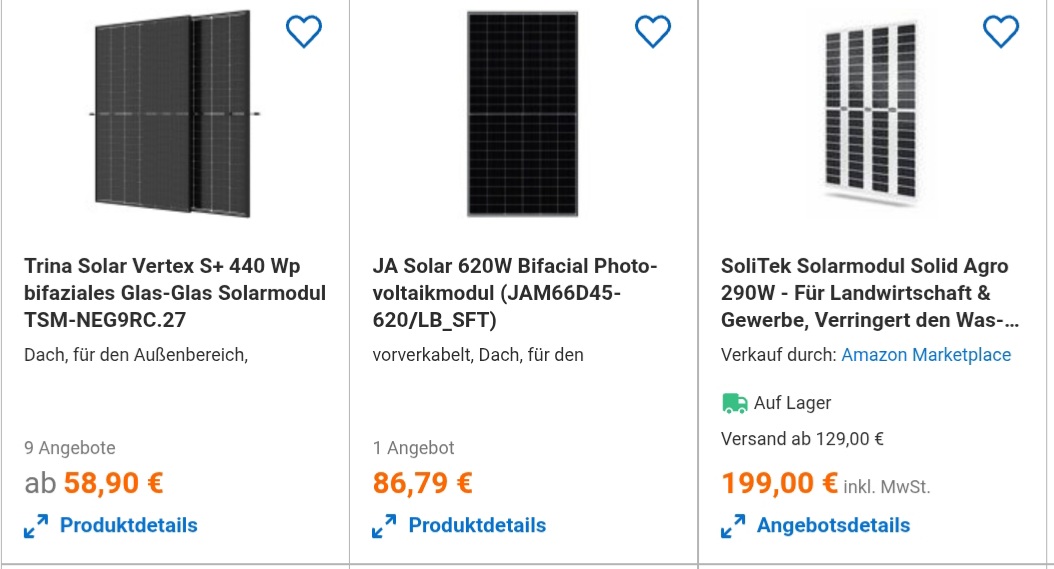
Task: Click expand arrows icon under SoliTek
Action: click(733, 526)
